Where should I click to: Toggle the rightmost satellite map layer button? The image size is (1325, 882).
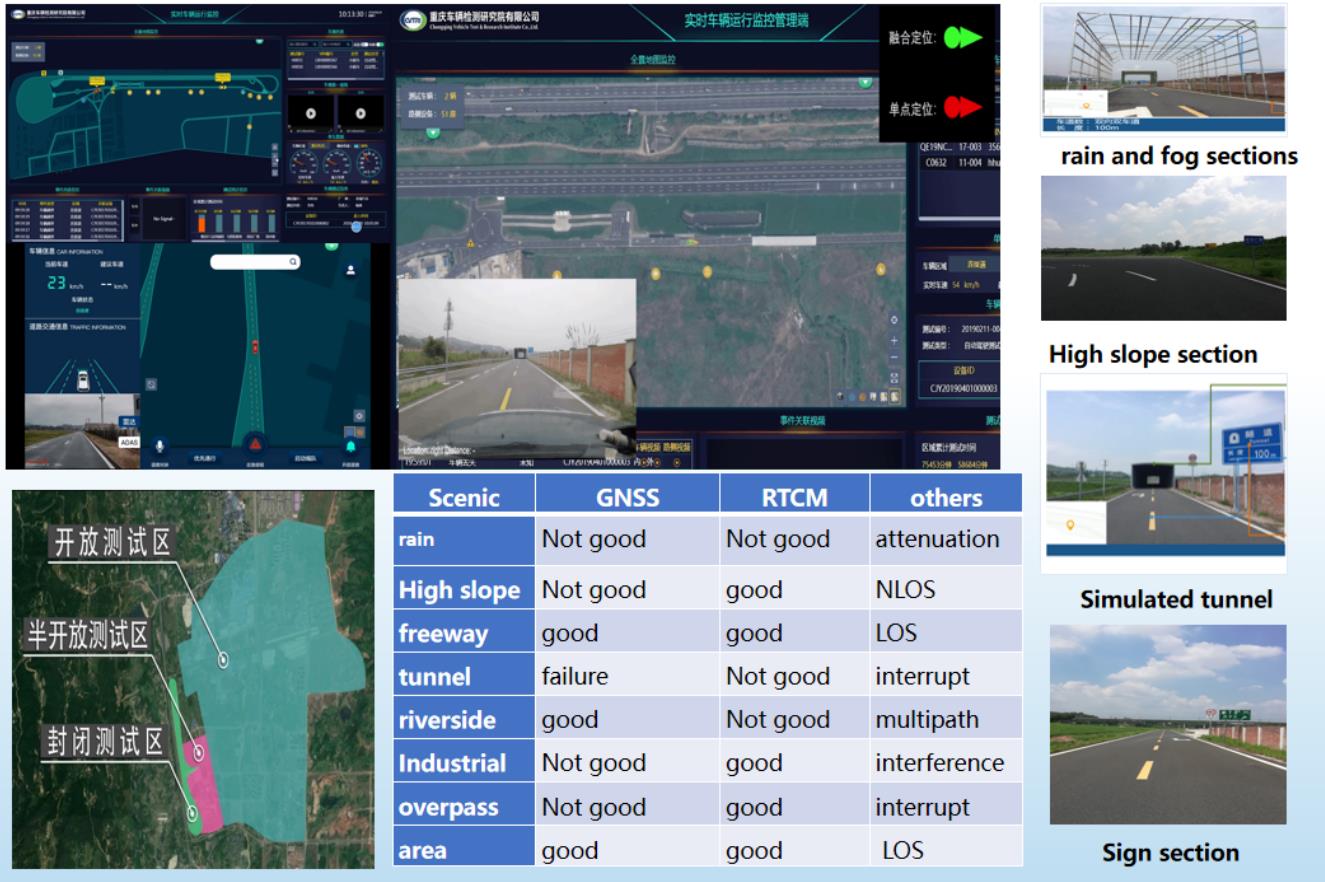click(895, 396)
